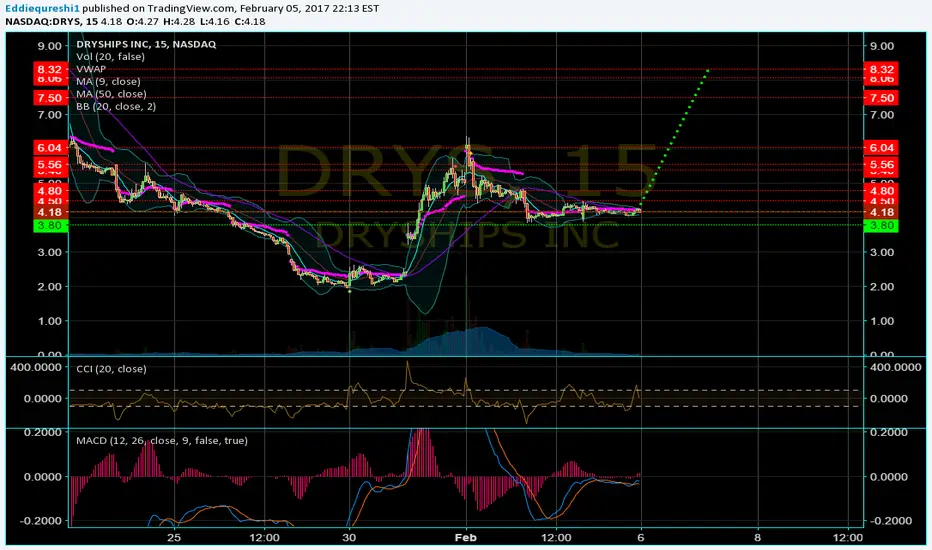Click the red 7.50 label on left axis

pos(50,98)
